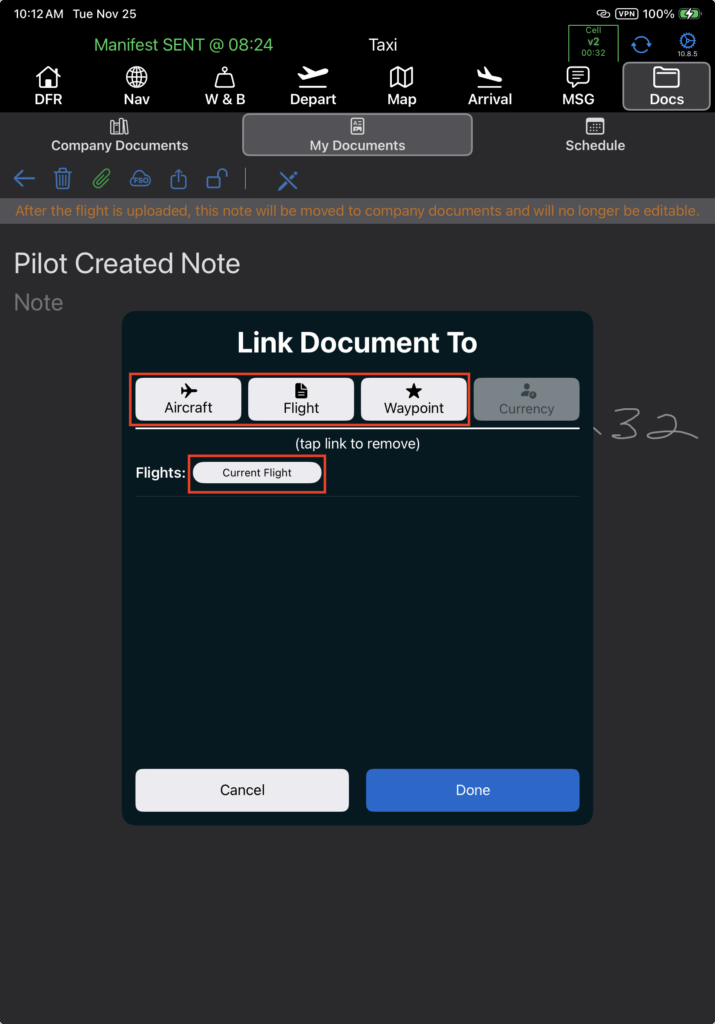Tap the FBO cloud icon
The width and height of the screenshot is (715, 1024).
coord(140,180)
